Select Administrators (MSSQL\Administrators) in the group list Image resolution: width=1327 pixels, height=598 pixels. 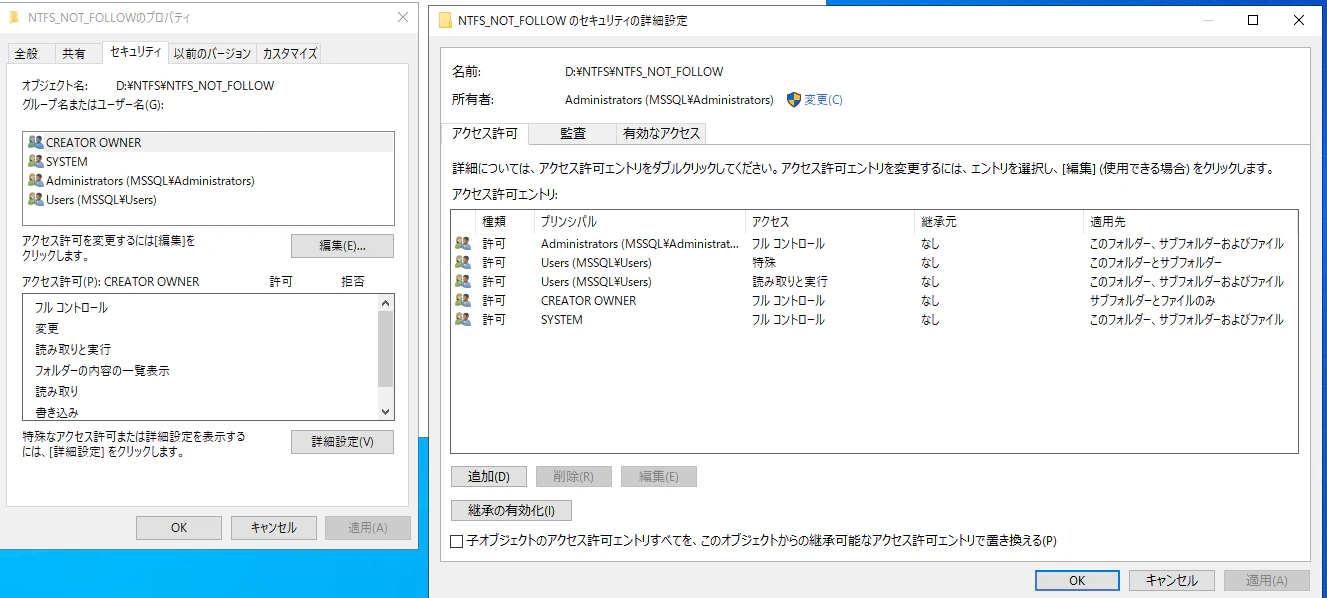point(208,181)
